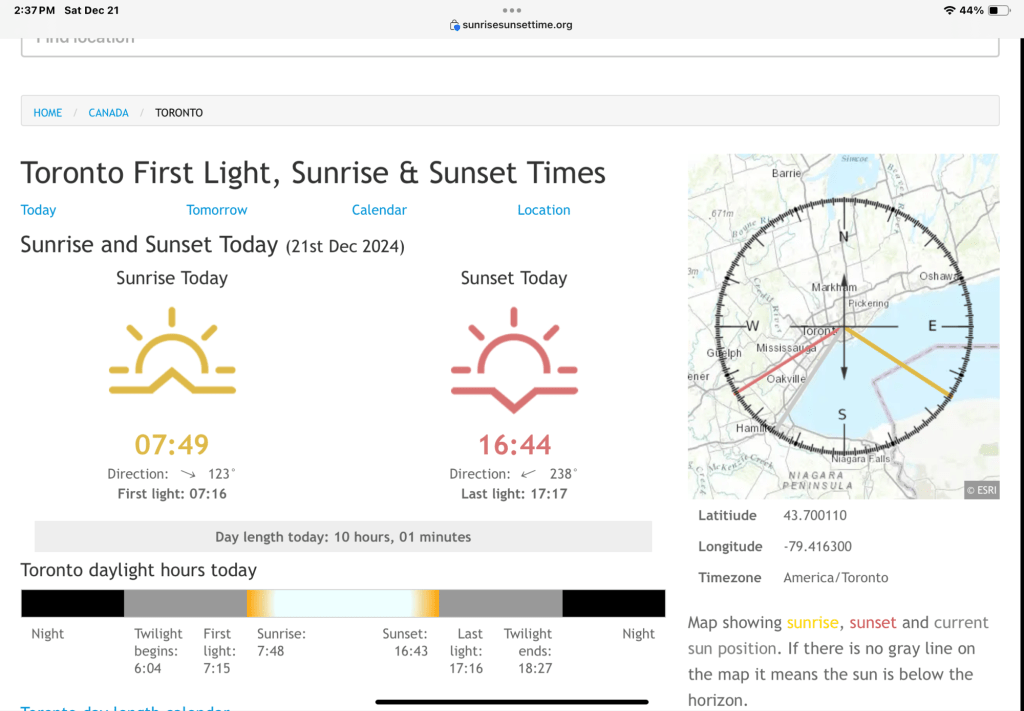Click the yellow sunrise sun icon
The width and height of the screenshot is (1024, 711).
172,358
